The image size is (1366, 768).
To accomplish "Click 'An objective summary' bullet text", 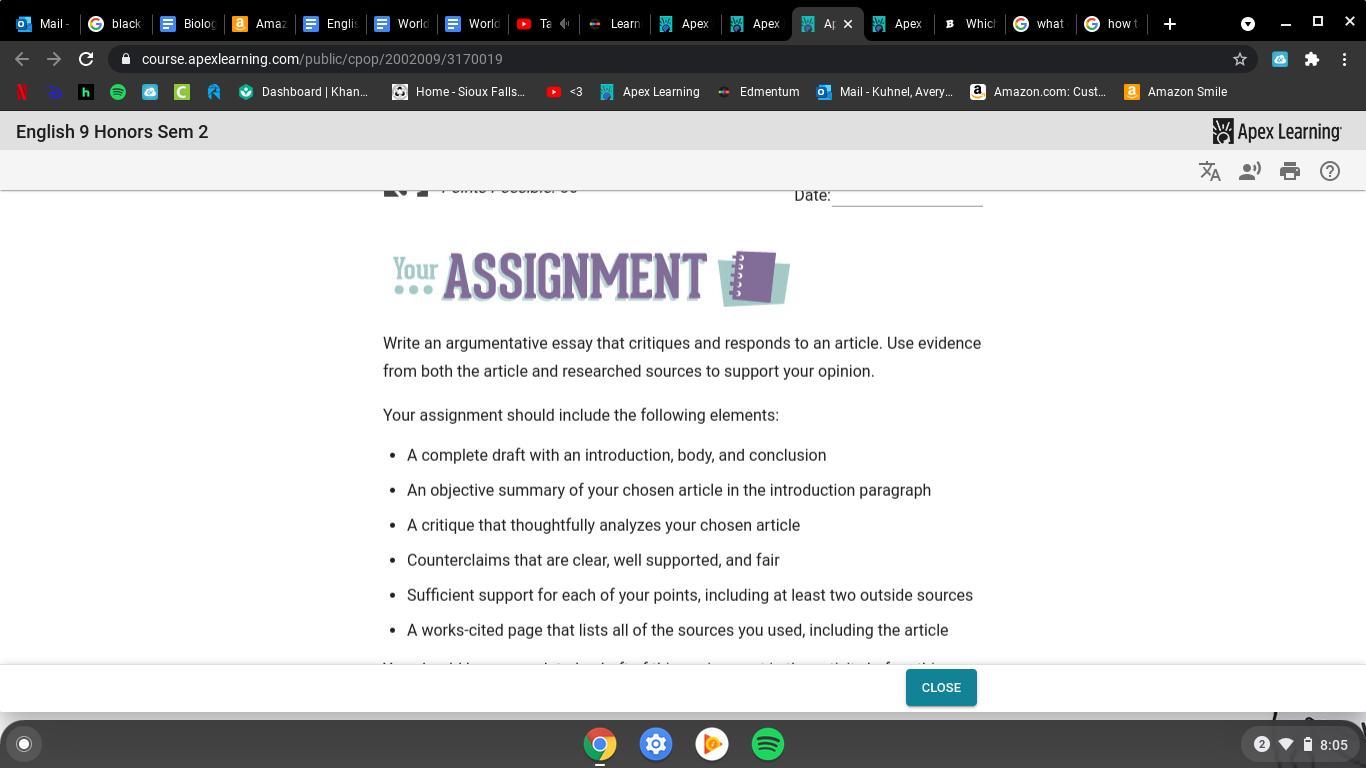I will tap(669, 490).
